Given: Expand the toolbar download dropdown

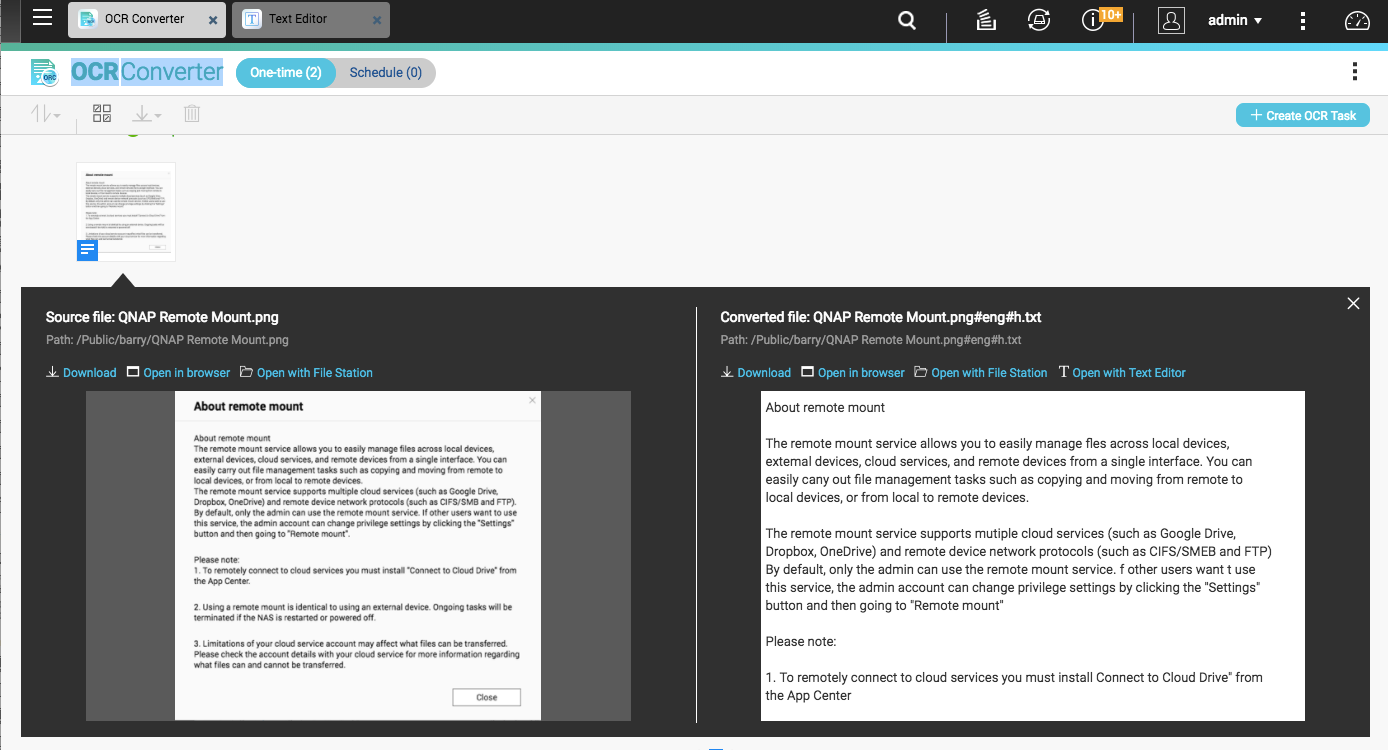Looking at the screenshot, I should click(x=147, y=115).
